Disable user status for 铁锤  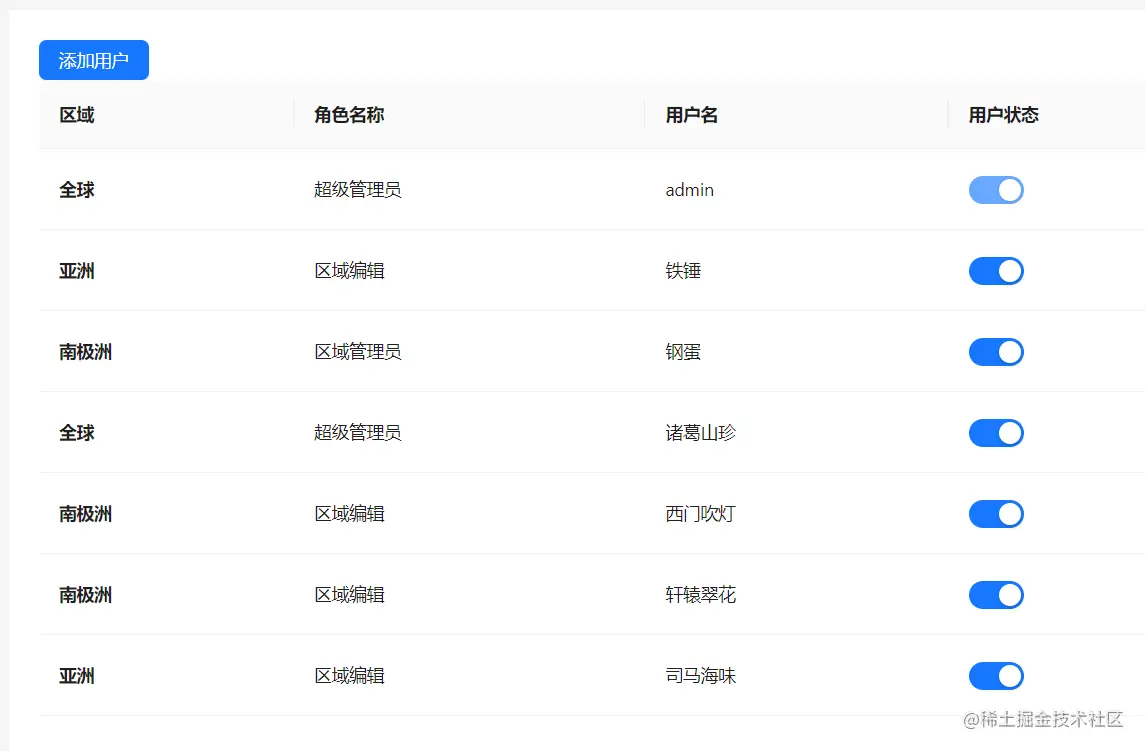(x=996, y=271)
